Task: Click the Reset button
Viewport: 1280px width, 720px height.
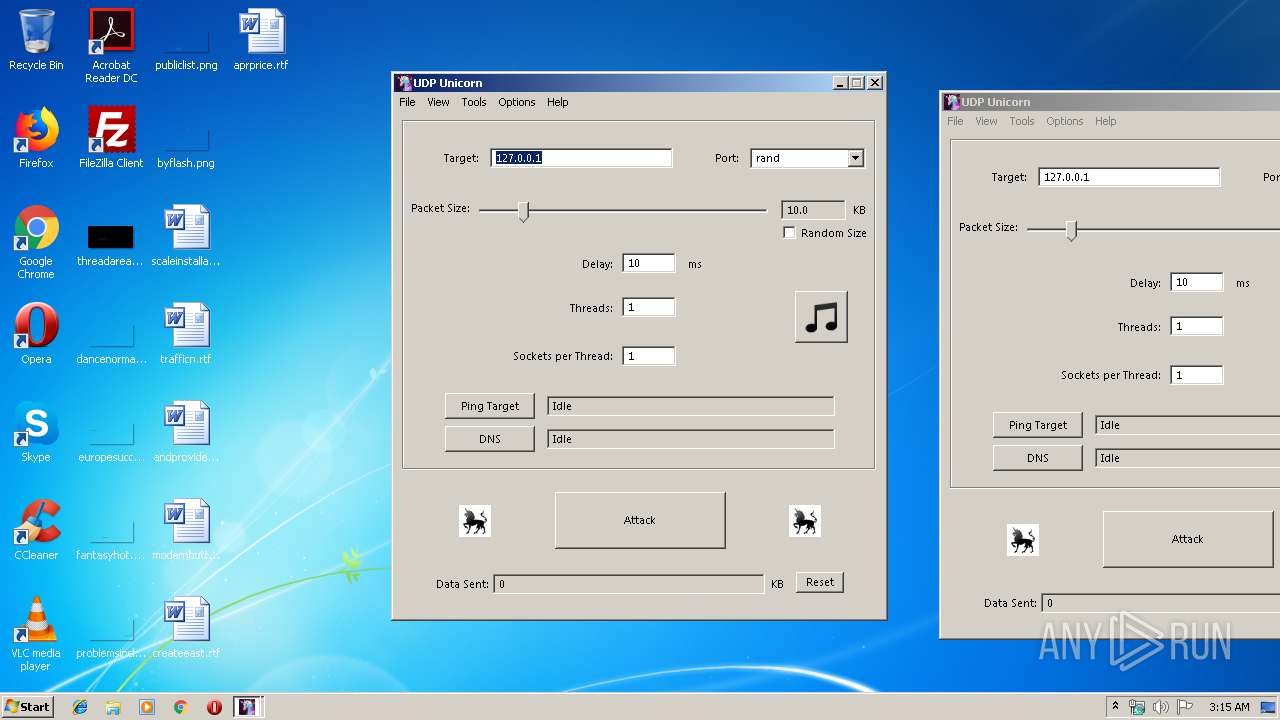Action: [x=820, y=582]
